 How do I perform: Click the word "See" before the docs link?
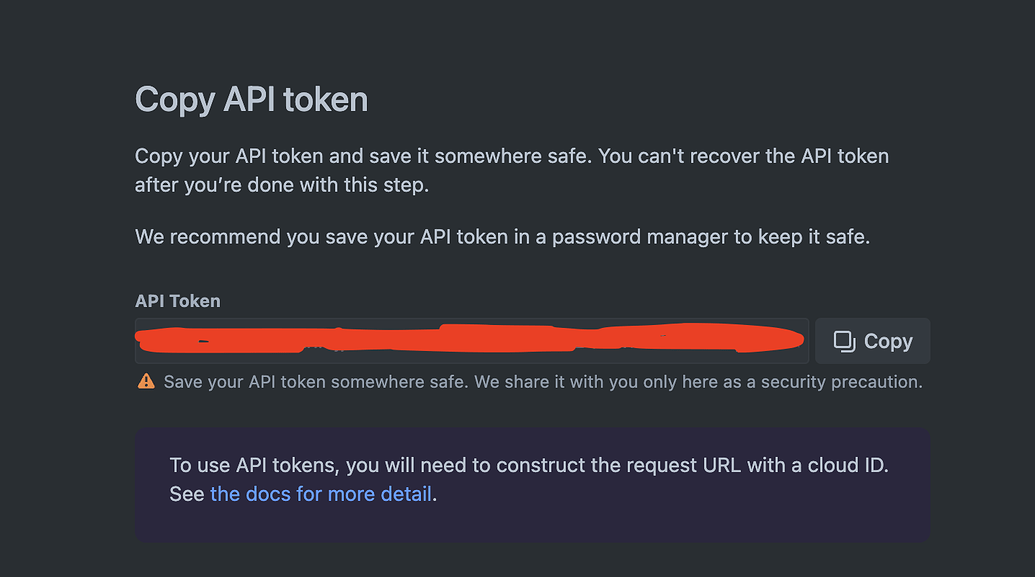click(187, 494)
